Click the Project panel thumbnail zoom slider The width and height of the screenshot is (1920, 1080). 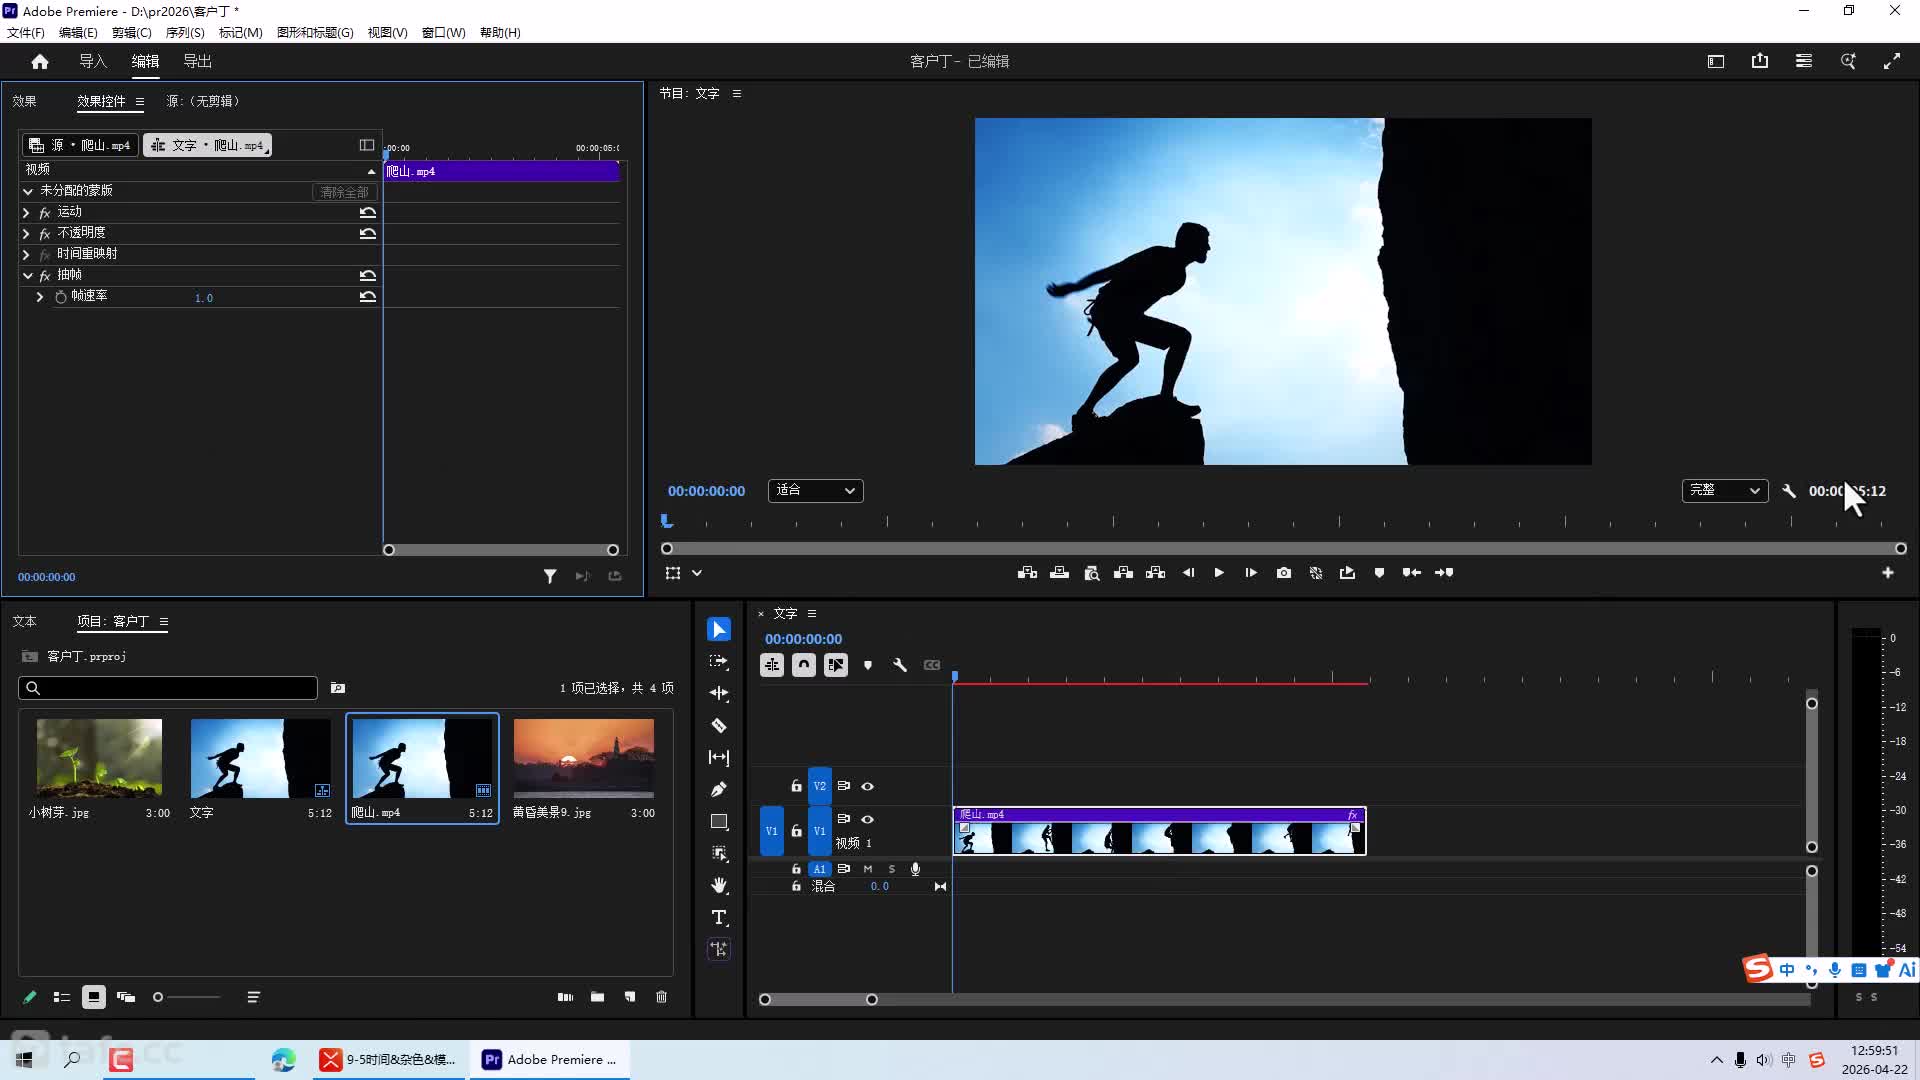tap(187, 997)
